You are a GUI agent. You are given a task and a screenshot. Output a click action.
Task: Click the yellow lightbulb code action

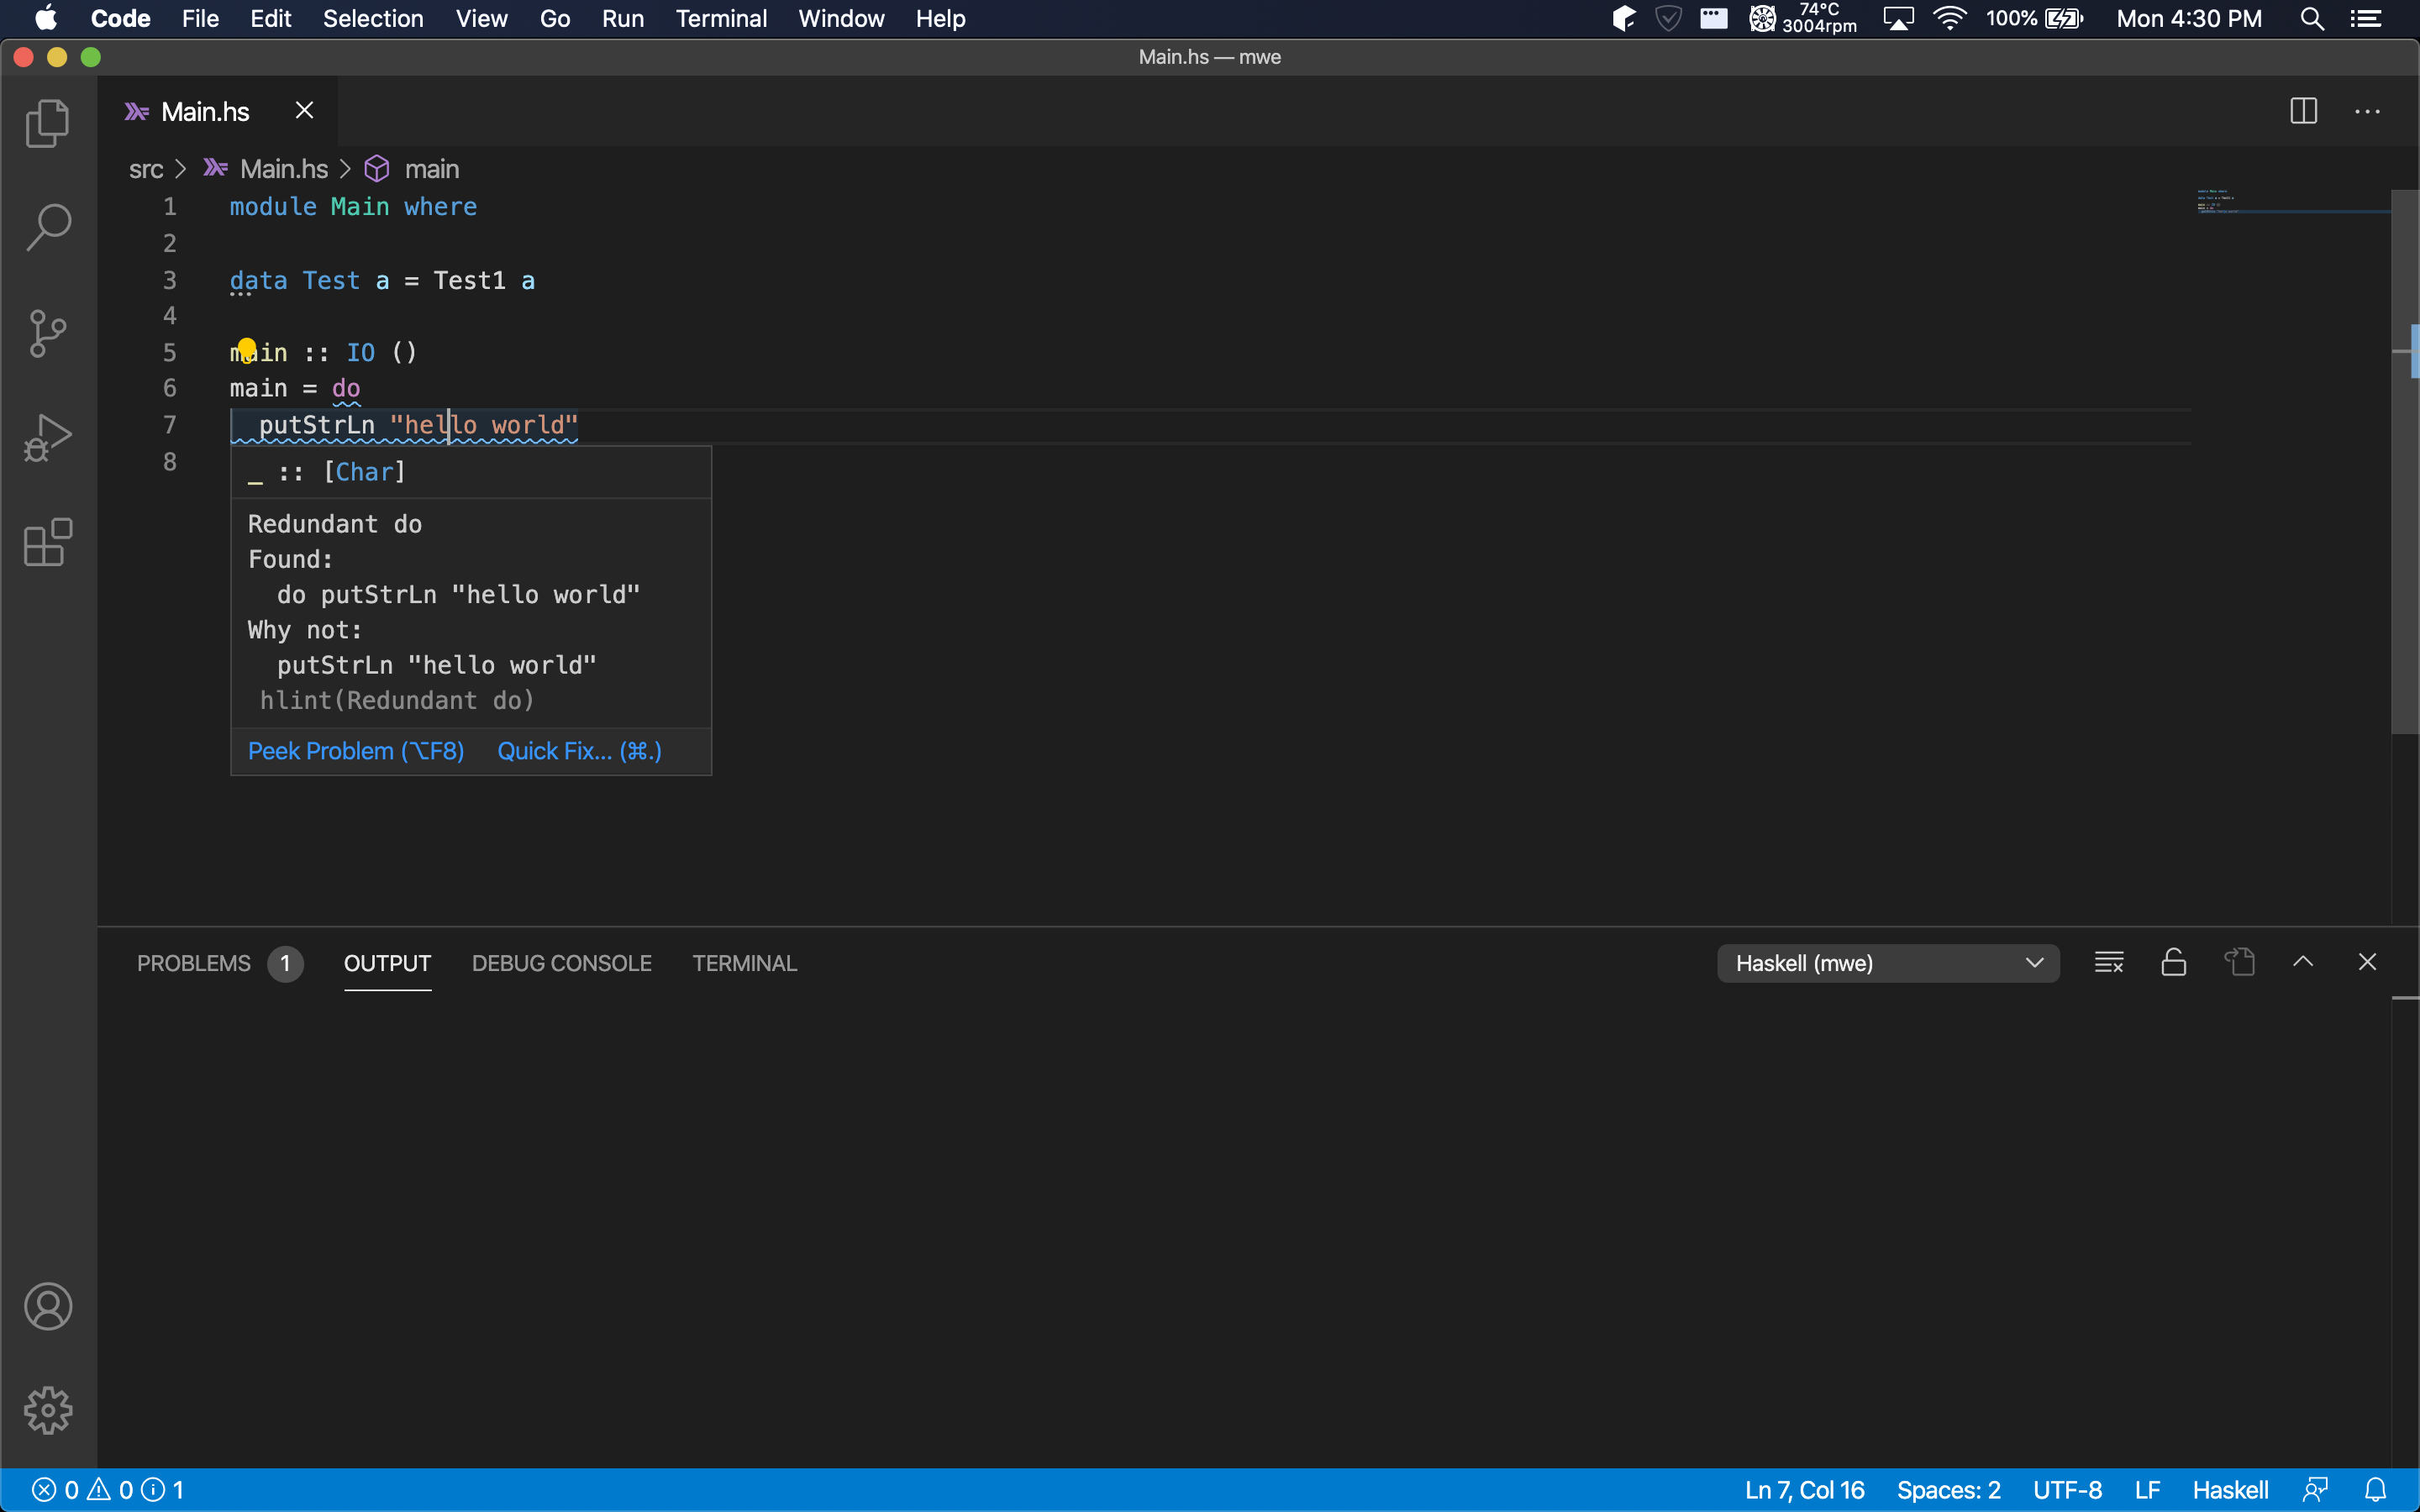247,349
